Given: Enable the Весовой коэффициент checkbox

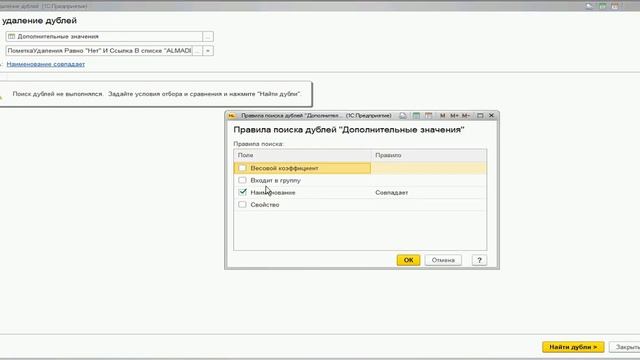Looking at the screenshot, I should (242, 168).
